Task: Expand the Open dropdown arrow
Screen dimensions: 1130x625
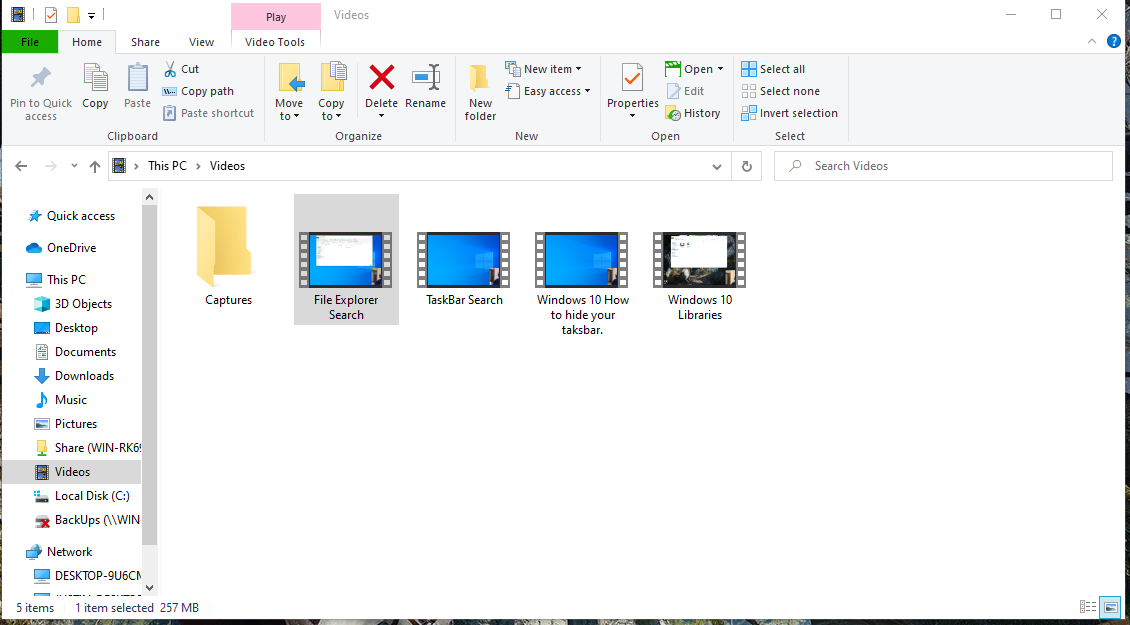Action: (x=719, y=69)
